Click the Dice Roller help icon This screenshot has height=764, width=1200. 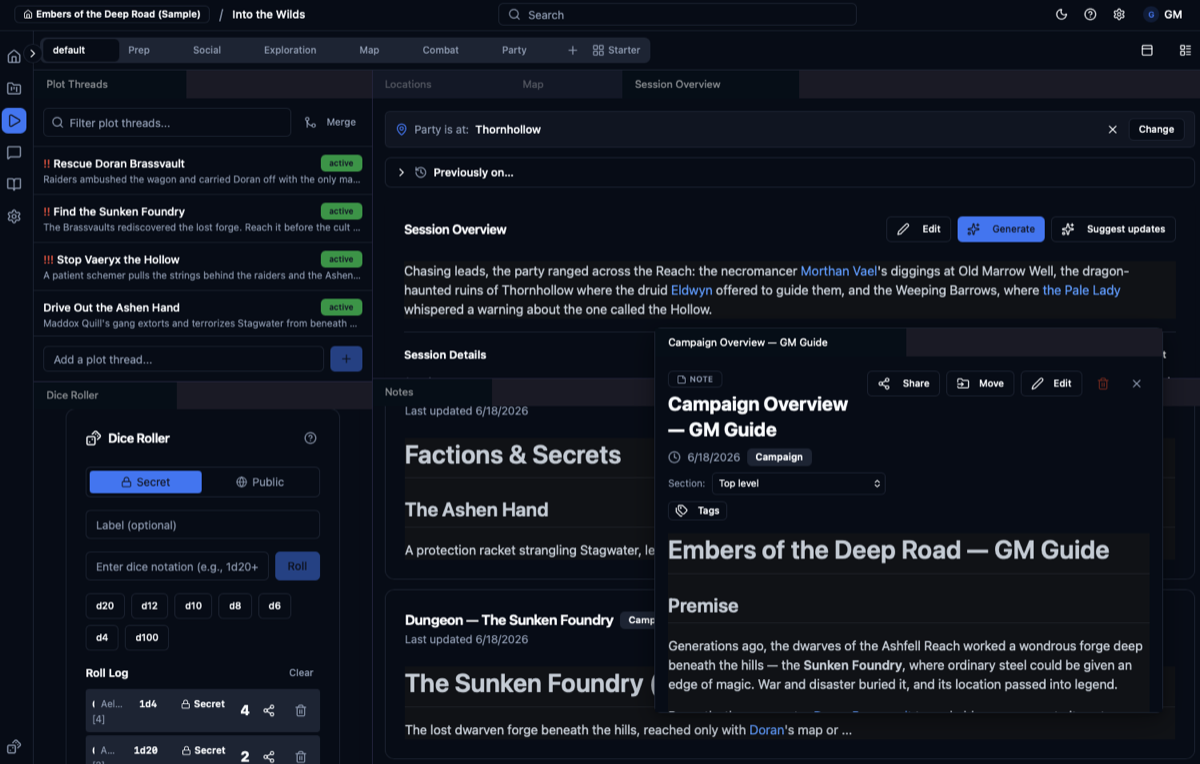pyautogui.click(x=310, y=438)
